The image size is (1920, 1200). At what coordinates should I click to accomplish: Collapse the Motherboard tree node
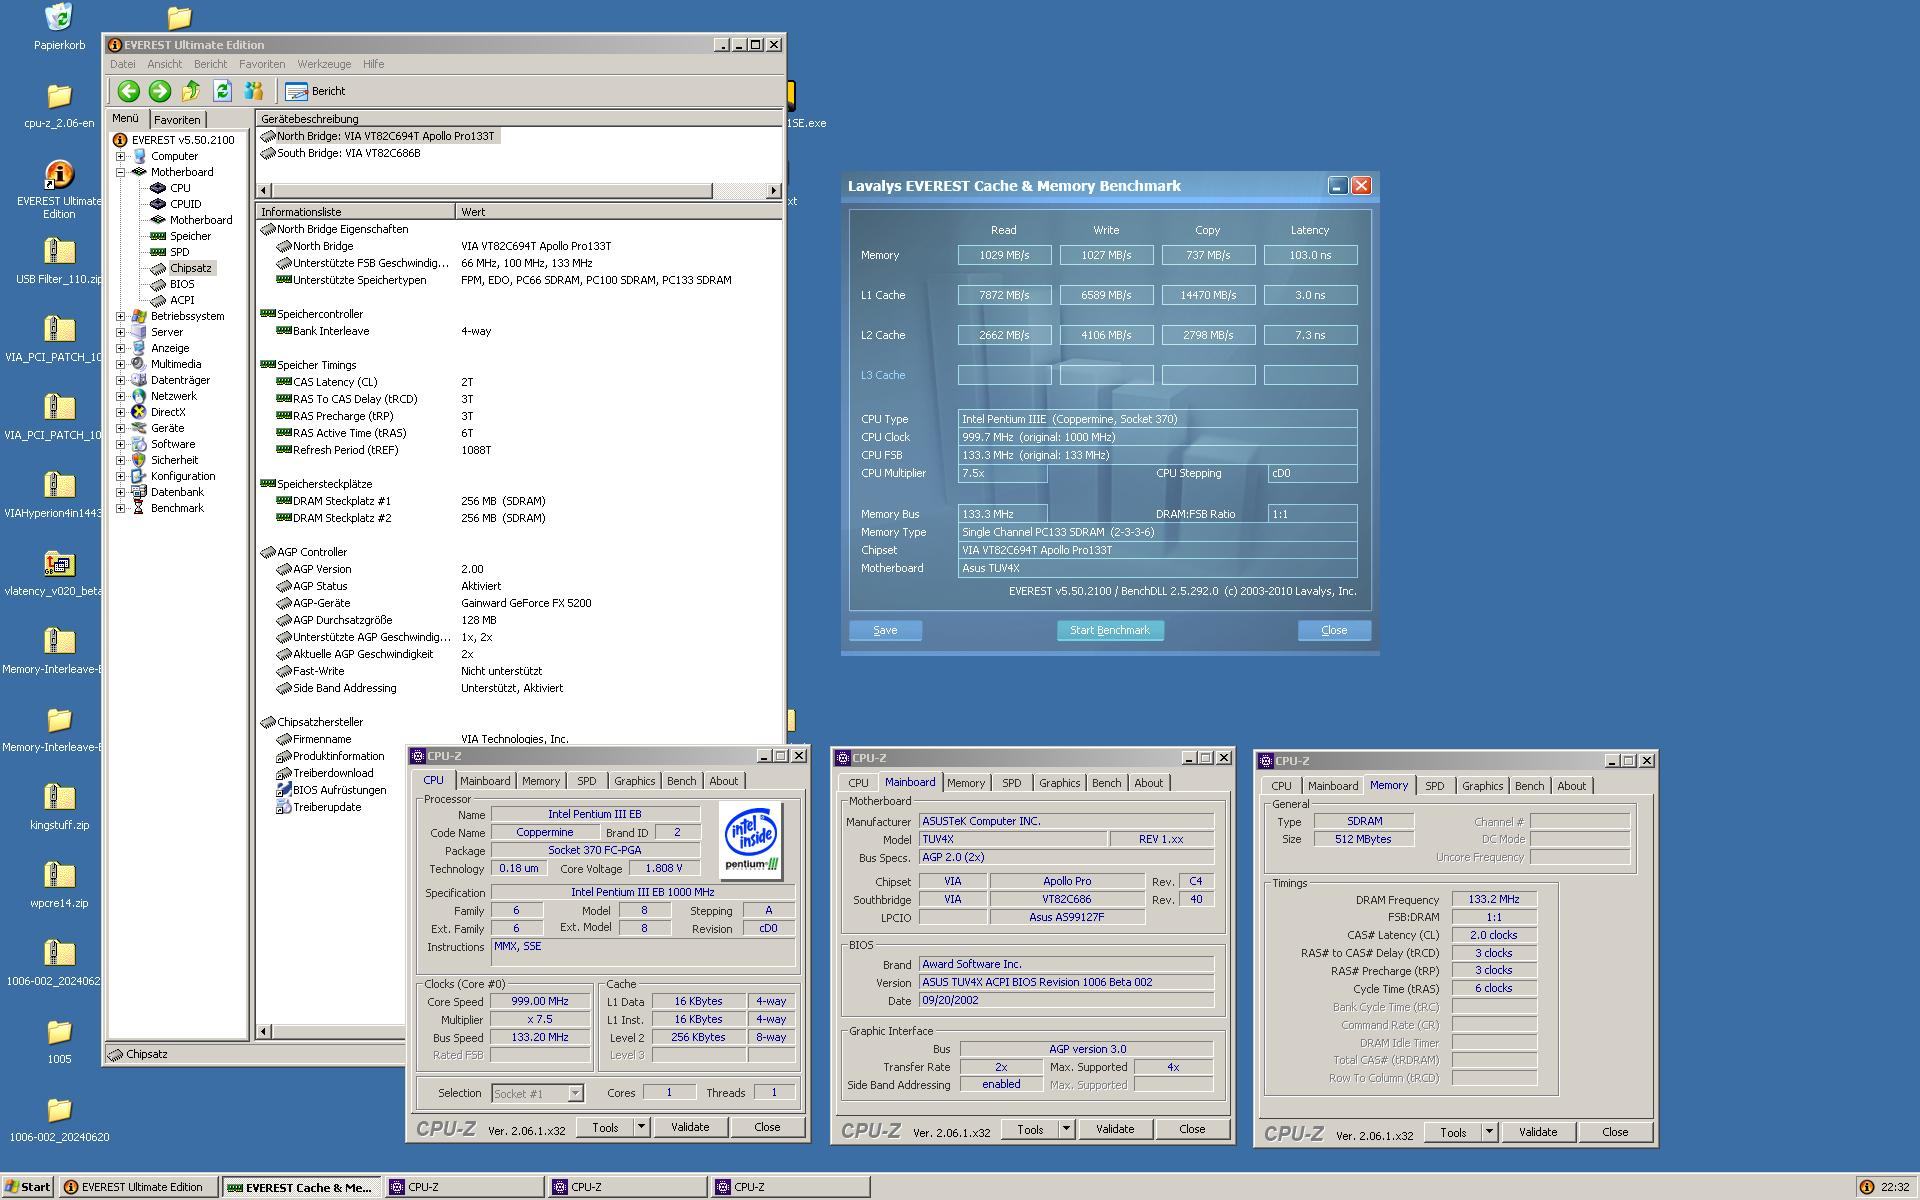pyautogui.click(x=121, y=172)
